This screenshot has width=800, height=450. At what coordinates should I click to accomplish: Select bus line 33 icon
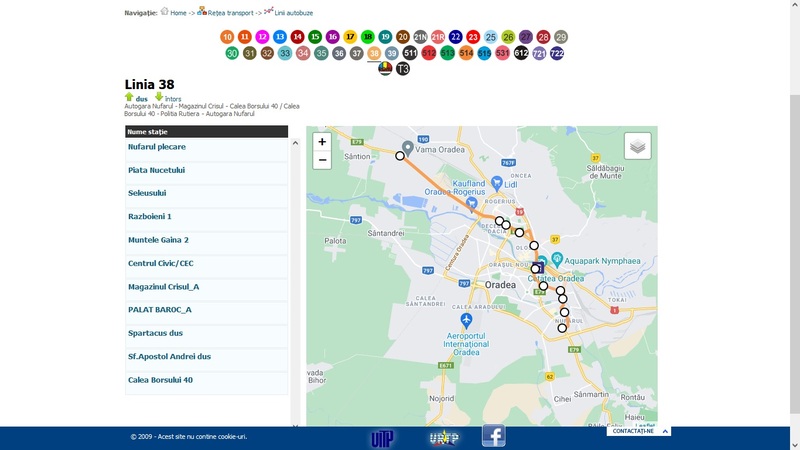click(x=285, y=53)
